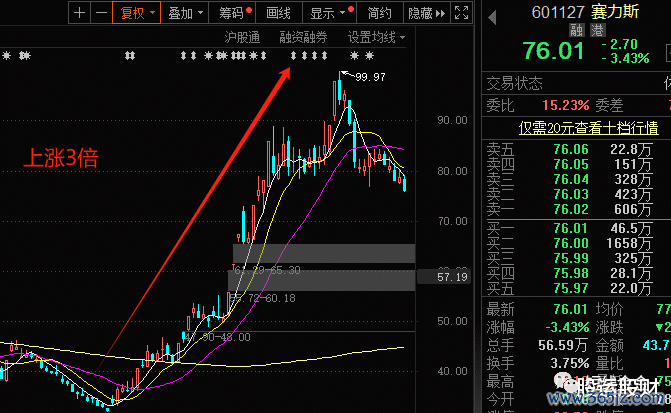Open the 叠加 overlay dropdown
The height and width of the screenshot is (413, 671).
pyautogui.click(x=185, y=13)
